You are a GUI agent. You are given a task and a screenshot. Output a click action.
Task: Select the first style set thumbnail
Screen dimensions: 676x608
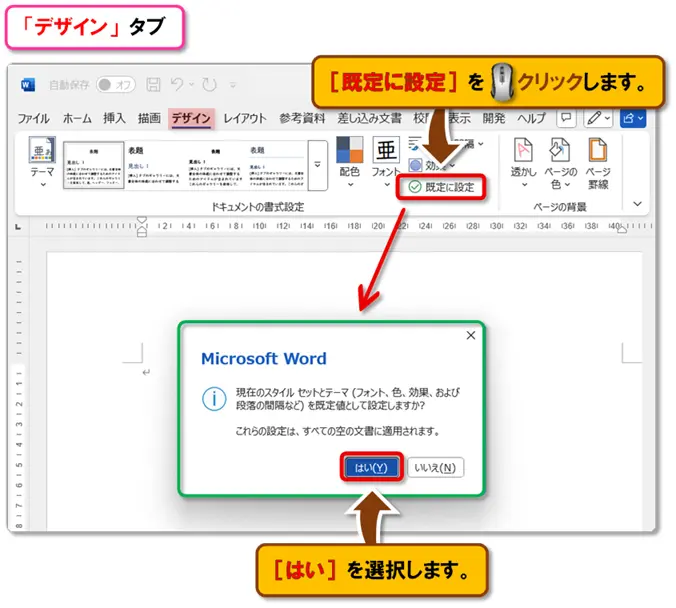coord(94,165)
